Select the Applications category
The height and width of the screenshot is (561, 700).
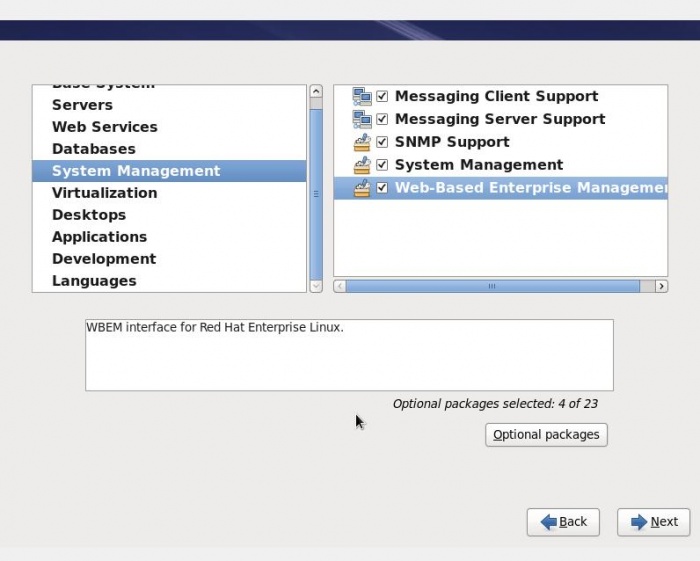click(169, 237)
